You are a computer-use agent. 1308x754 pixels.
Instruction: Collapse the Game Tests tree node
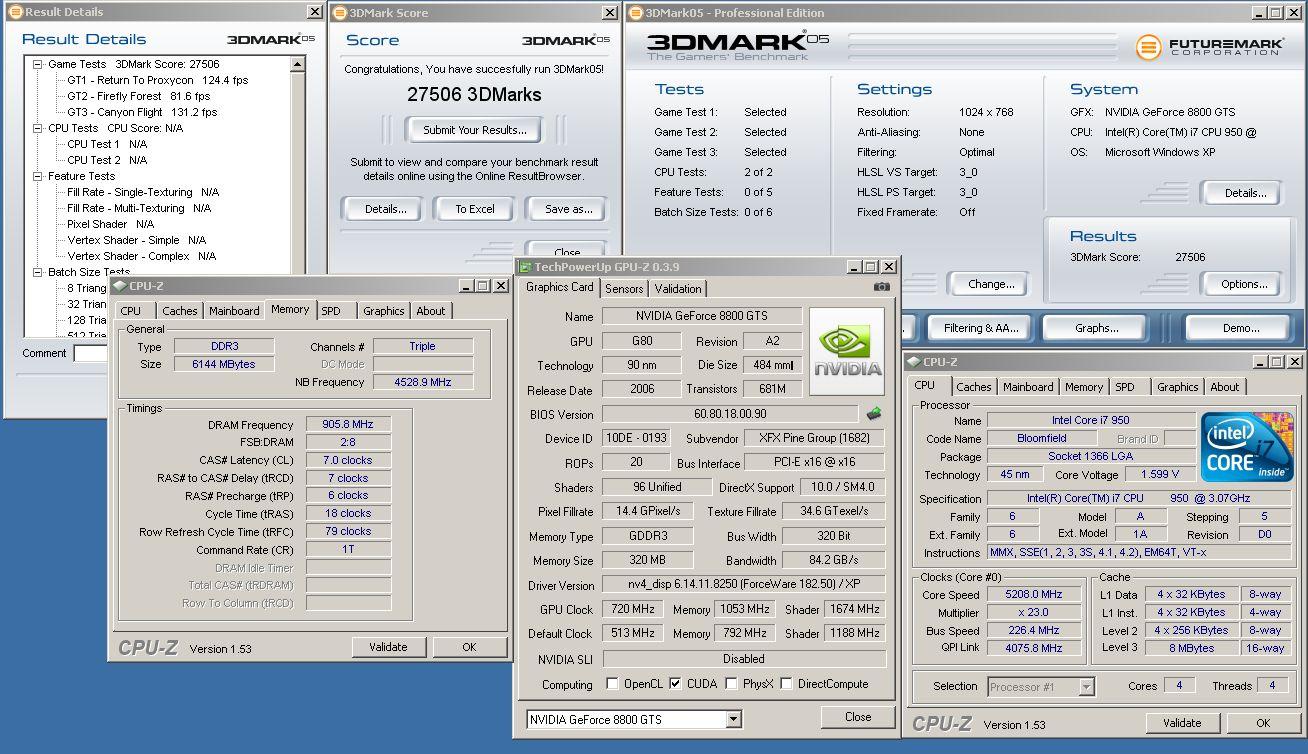point(38,64)
